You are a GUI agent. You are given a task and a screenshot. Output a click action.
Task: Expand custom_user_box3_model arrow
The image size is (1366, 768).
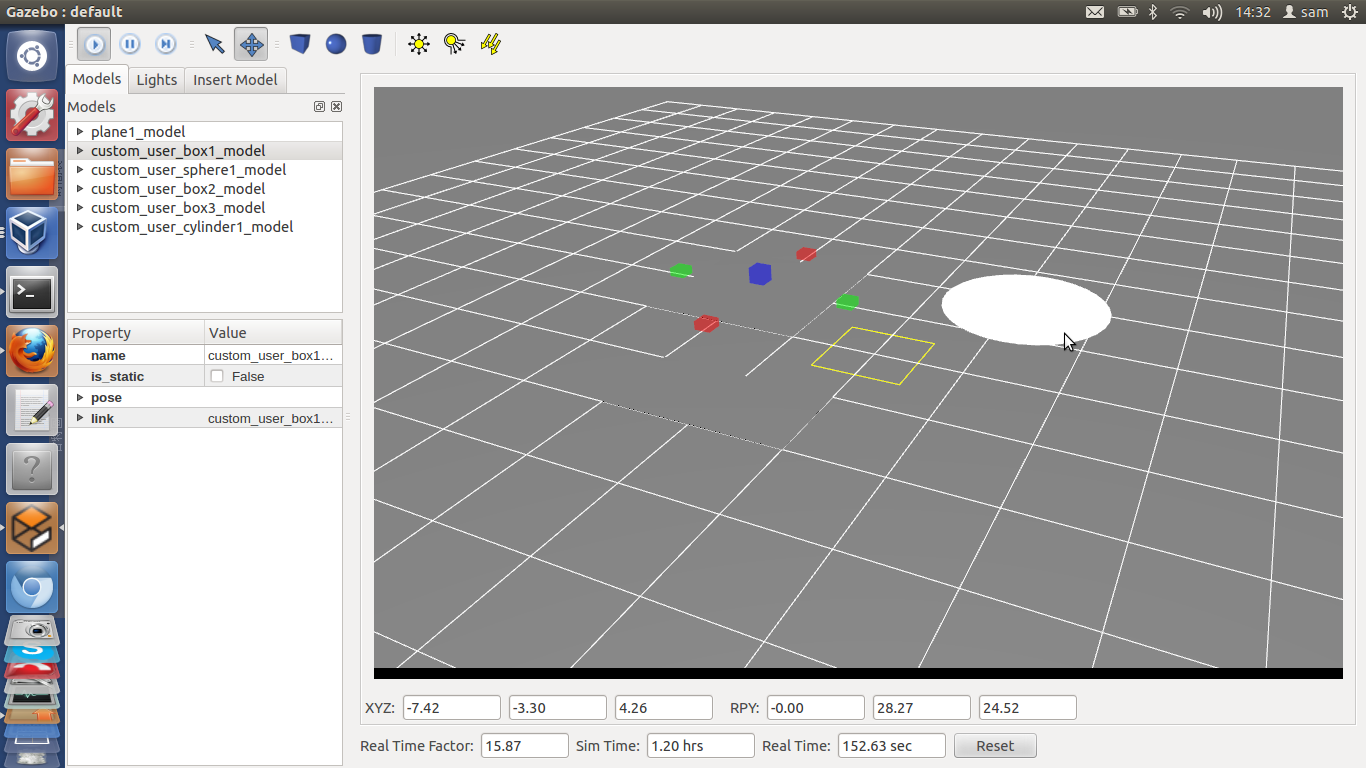point(80,207)
